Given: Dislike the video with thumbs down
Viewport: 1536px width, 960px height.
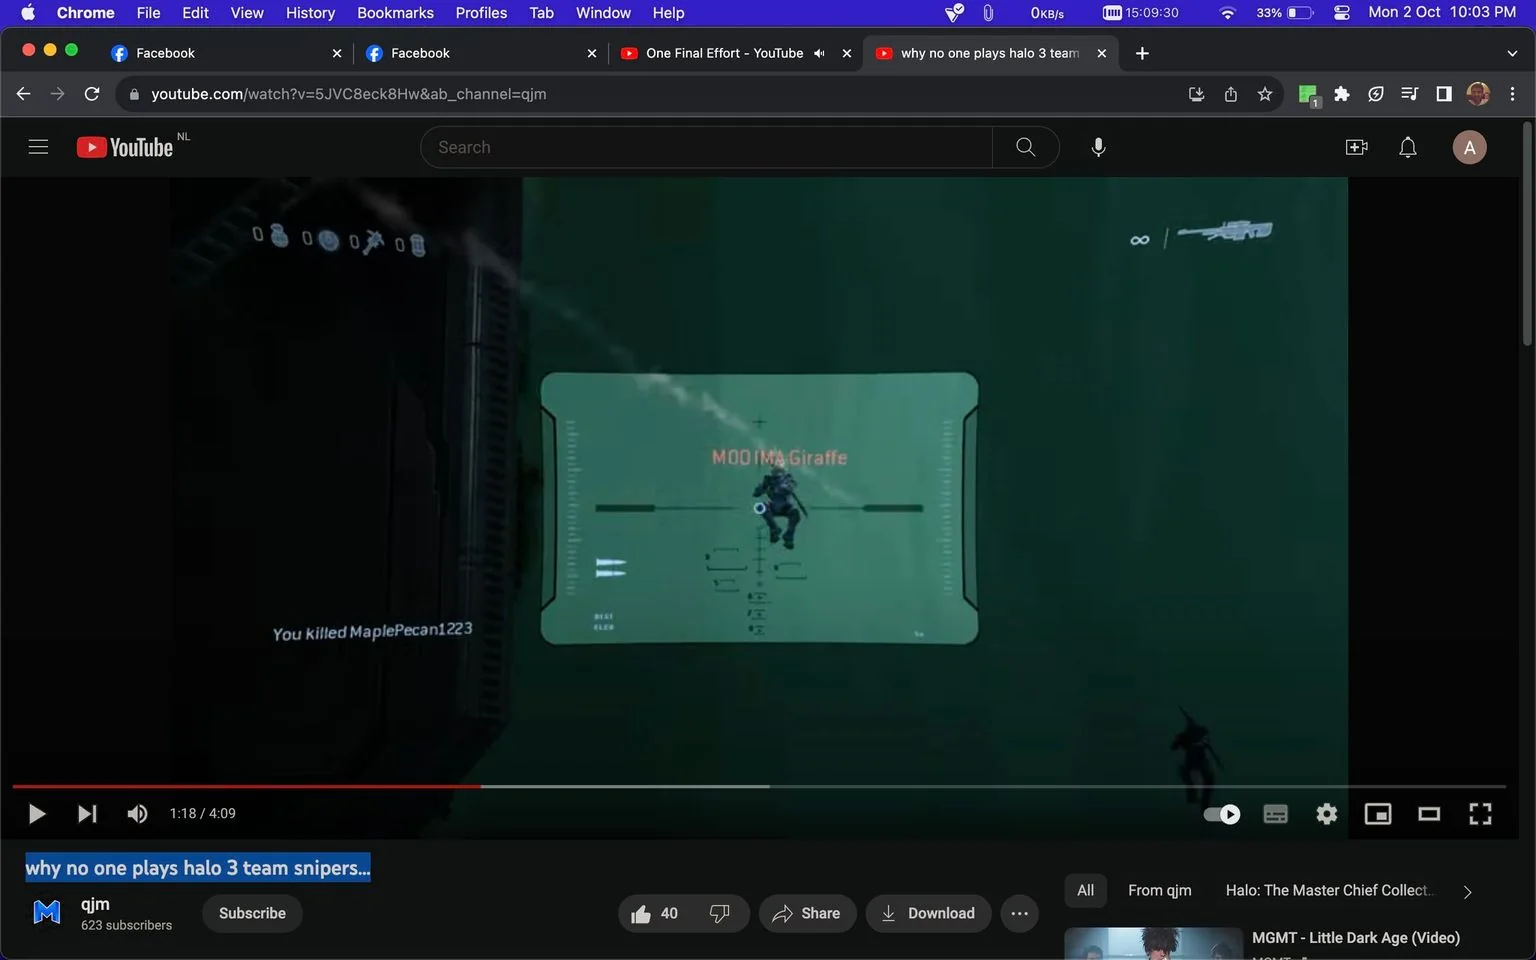Looking at the screenshot, I should (x=720, y=913).
